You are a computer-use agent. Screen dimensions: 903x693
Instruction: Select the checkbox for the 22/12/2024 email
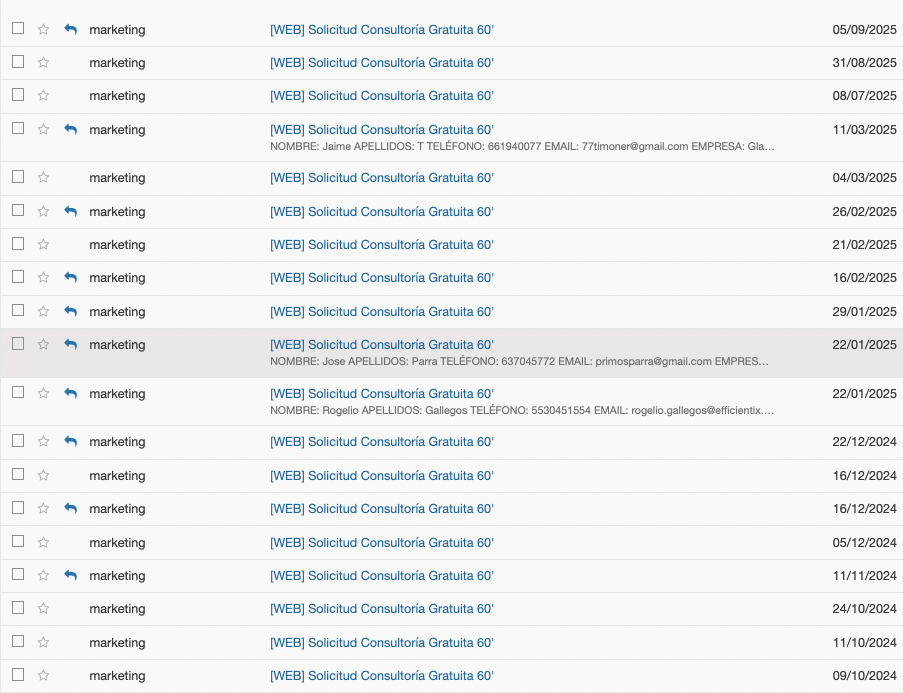pos(18,440)
